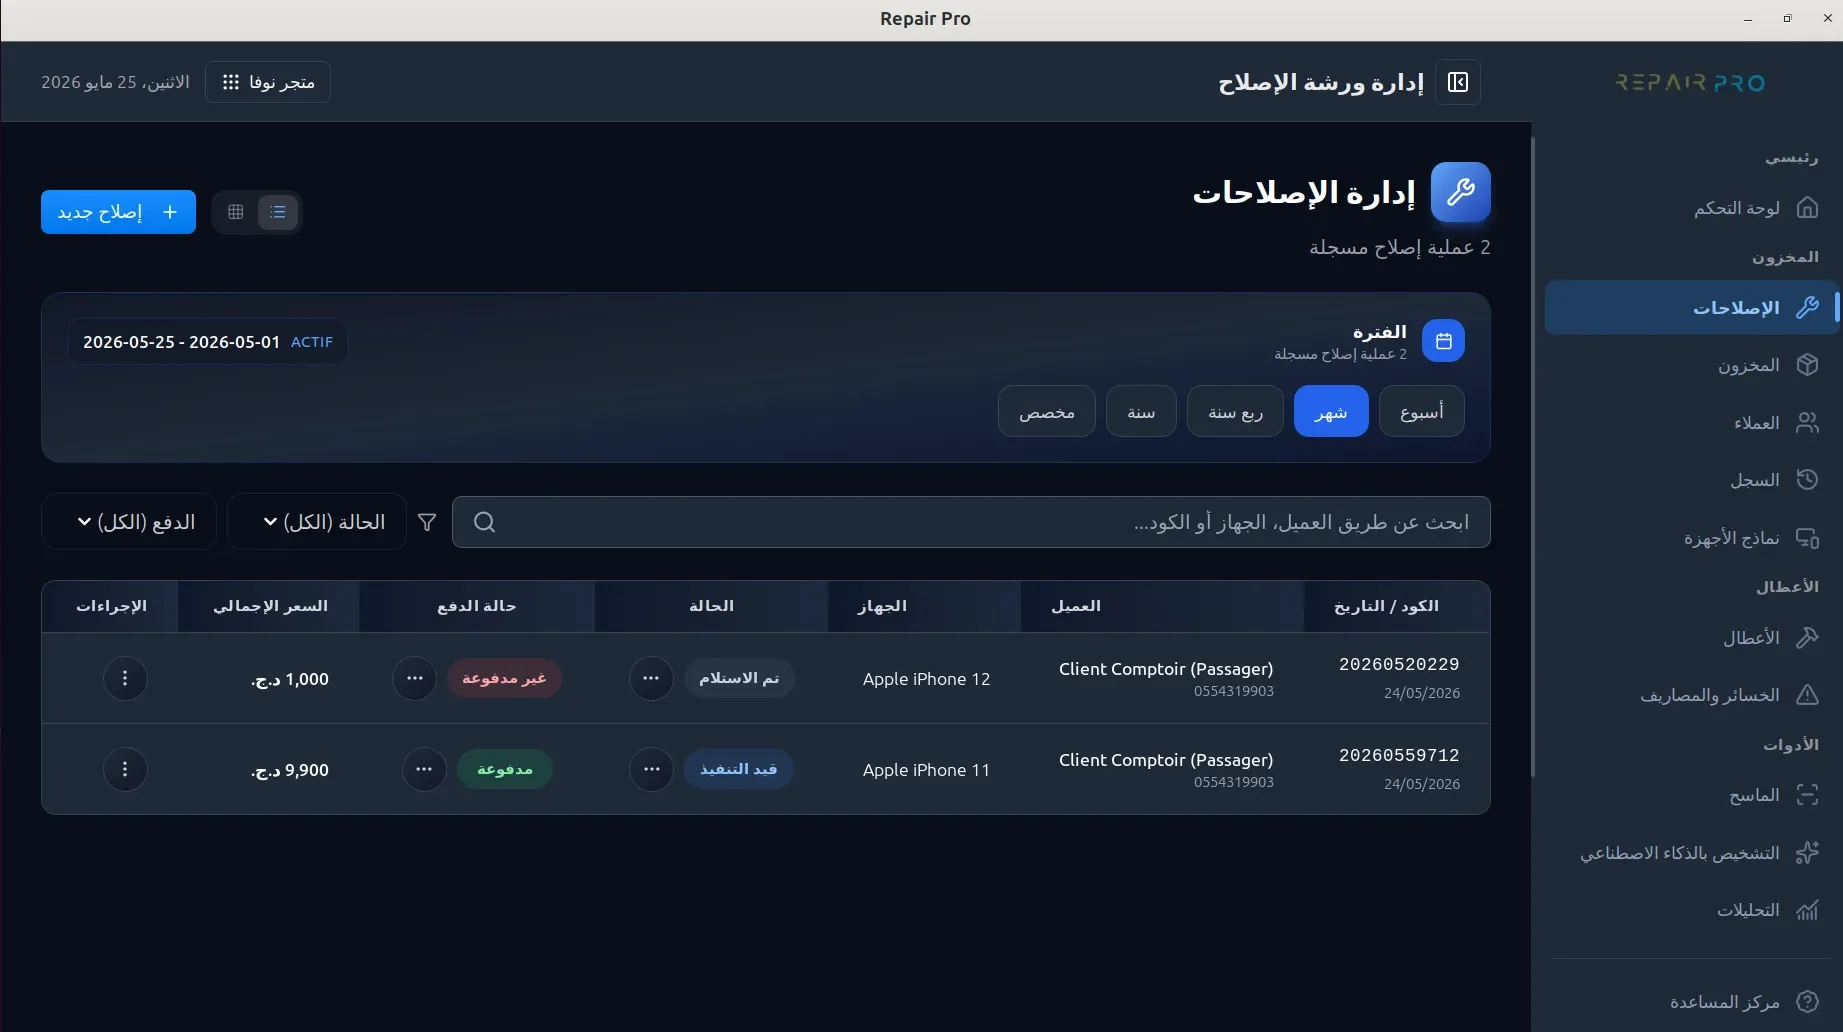Click the active date range badge

(208, 342)
